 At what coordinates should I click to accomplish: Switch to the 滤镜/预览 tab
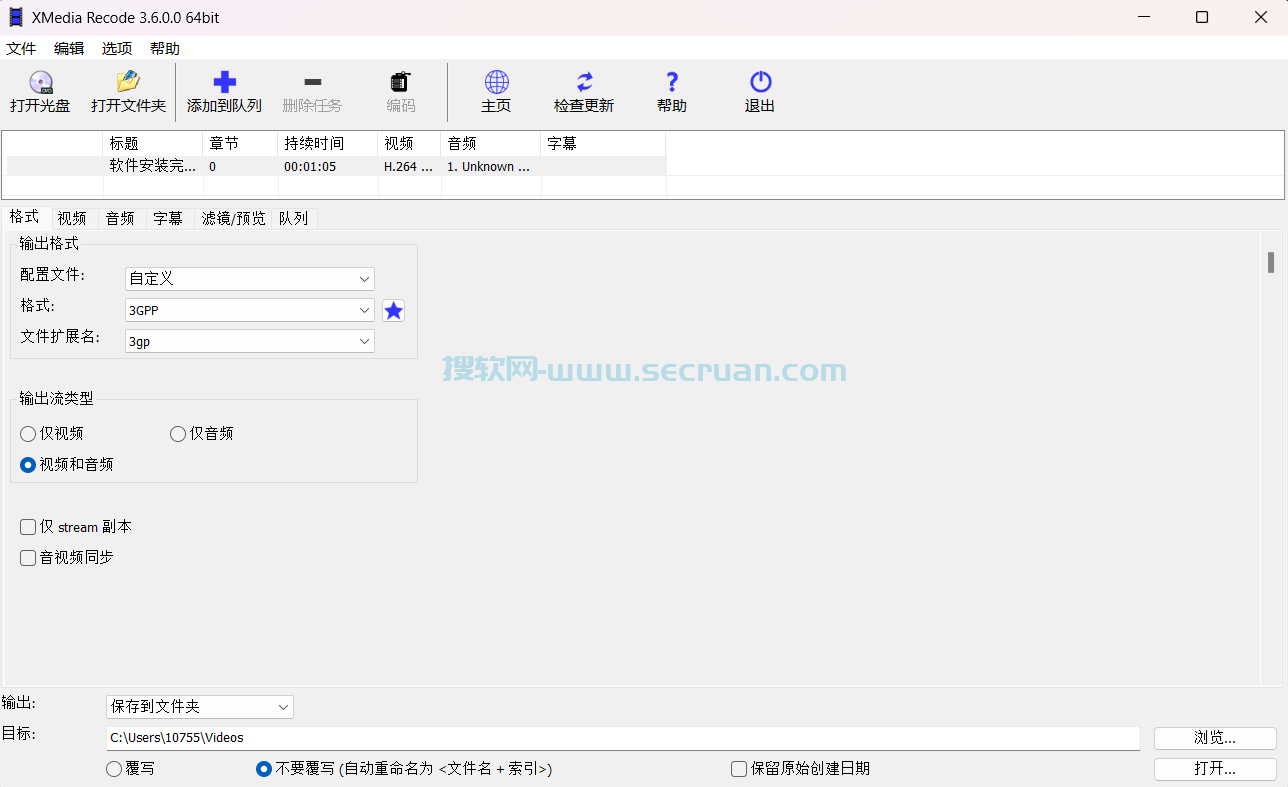(234, 218)
